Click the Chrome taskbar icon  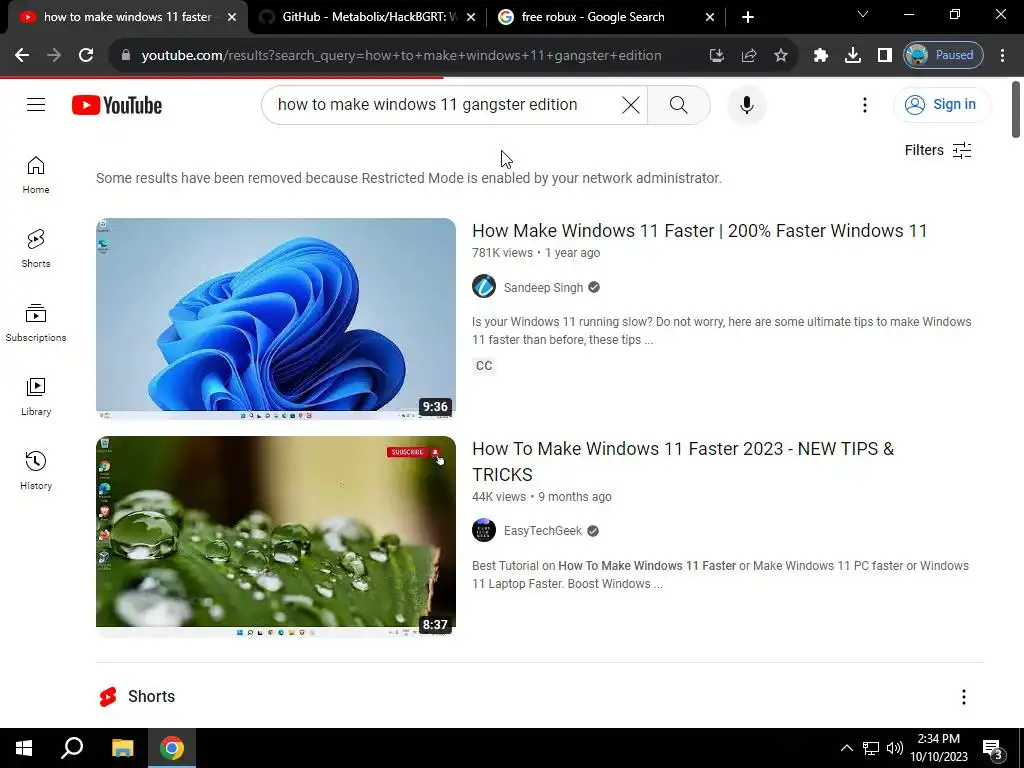click(x=172, y=748)
